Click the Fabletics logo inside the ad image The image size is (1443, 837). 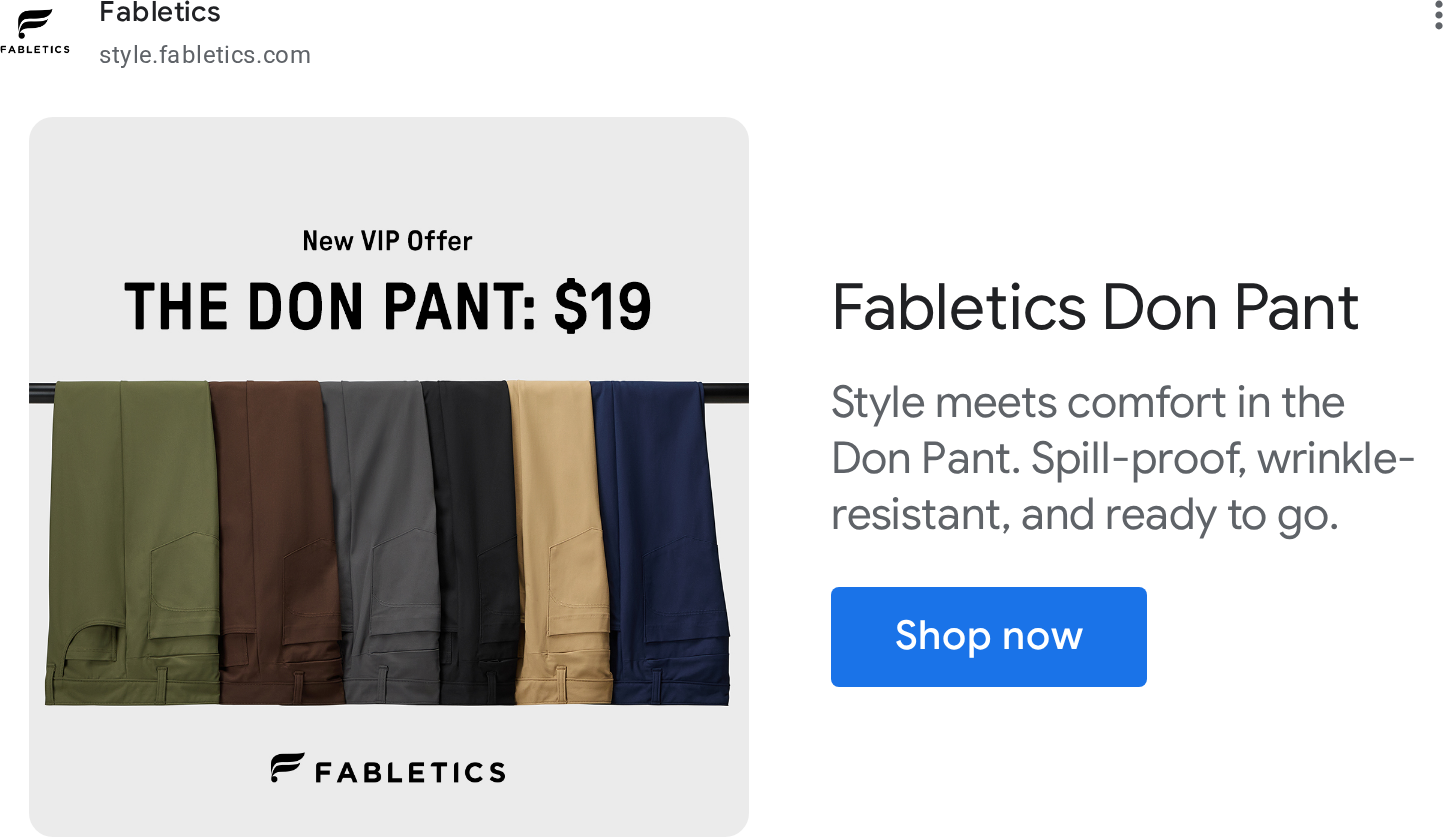click(x=387, y=769)
